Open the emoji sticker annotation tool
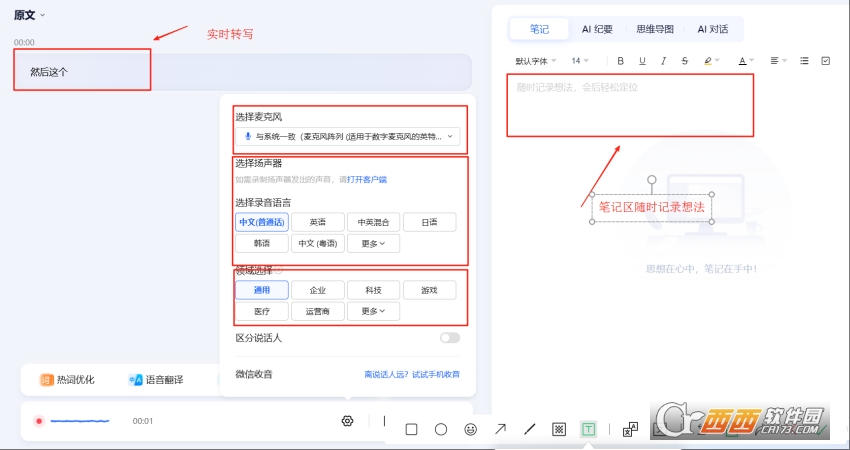 pyautogui.click(x=471, y=429)
